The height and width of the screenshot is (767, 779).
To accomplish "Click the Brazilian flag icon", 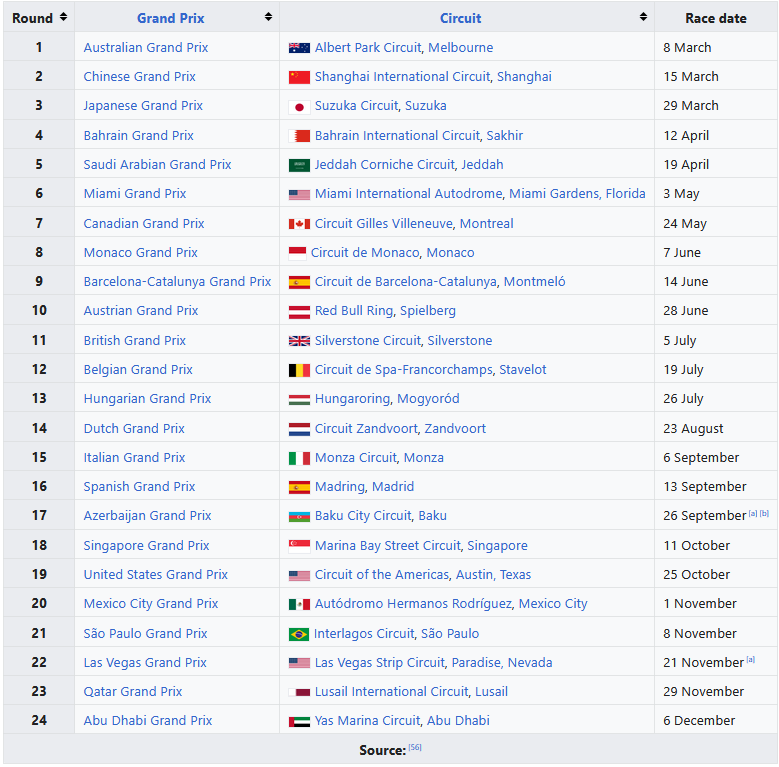I will pyautogui.click(x=299, y=634).
